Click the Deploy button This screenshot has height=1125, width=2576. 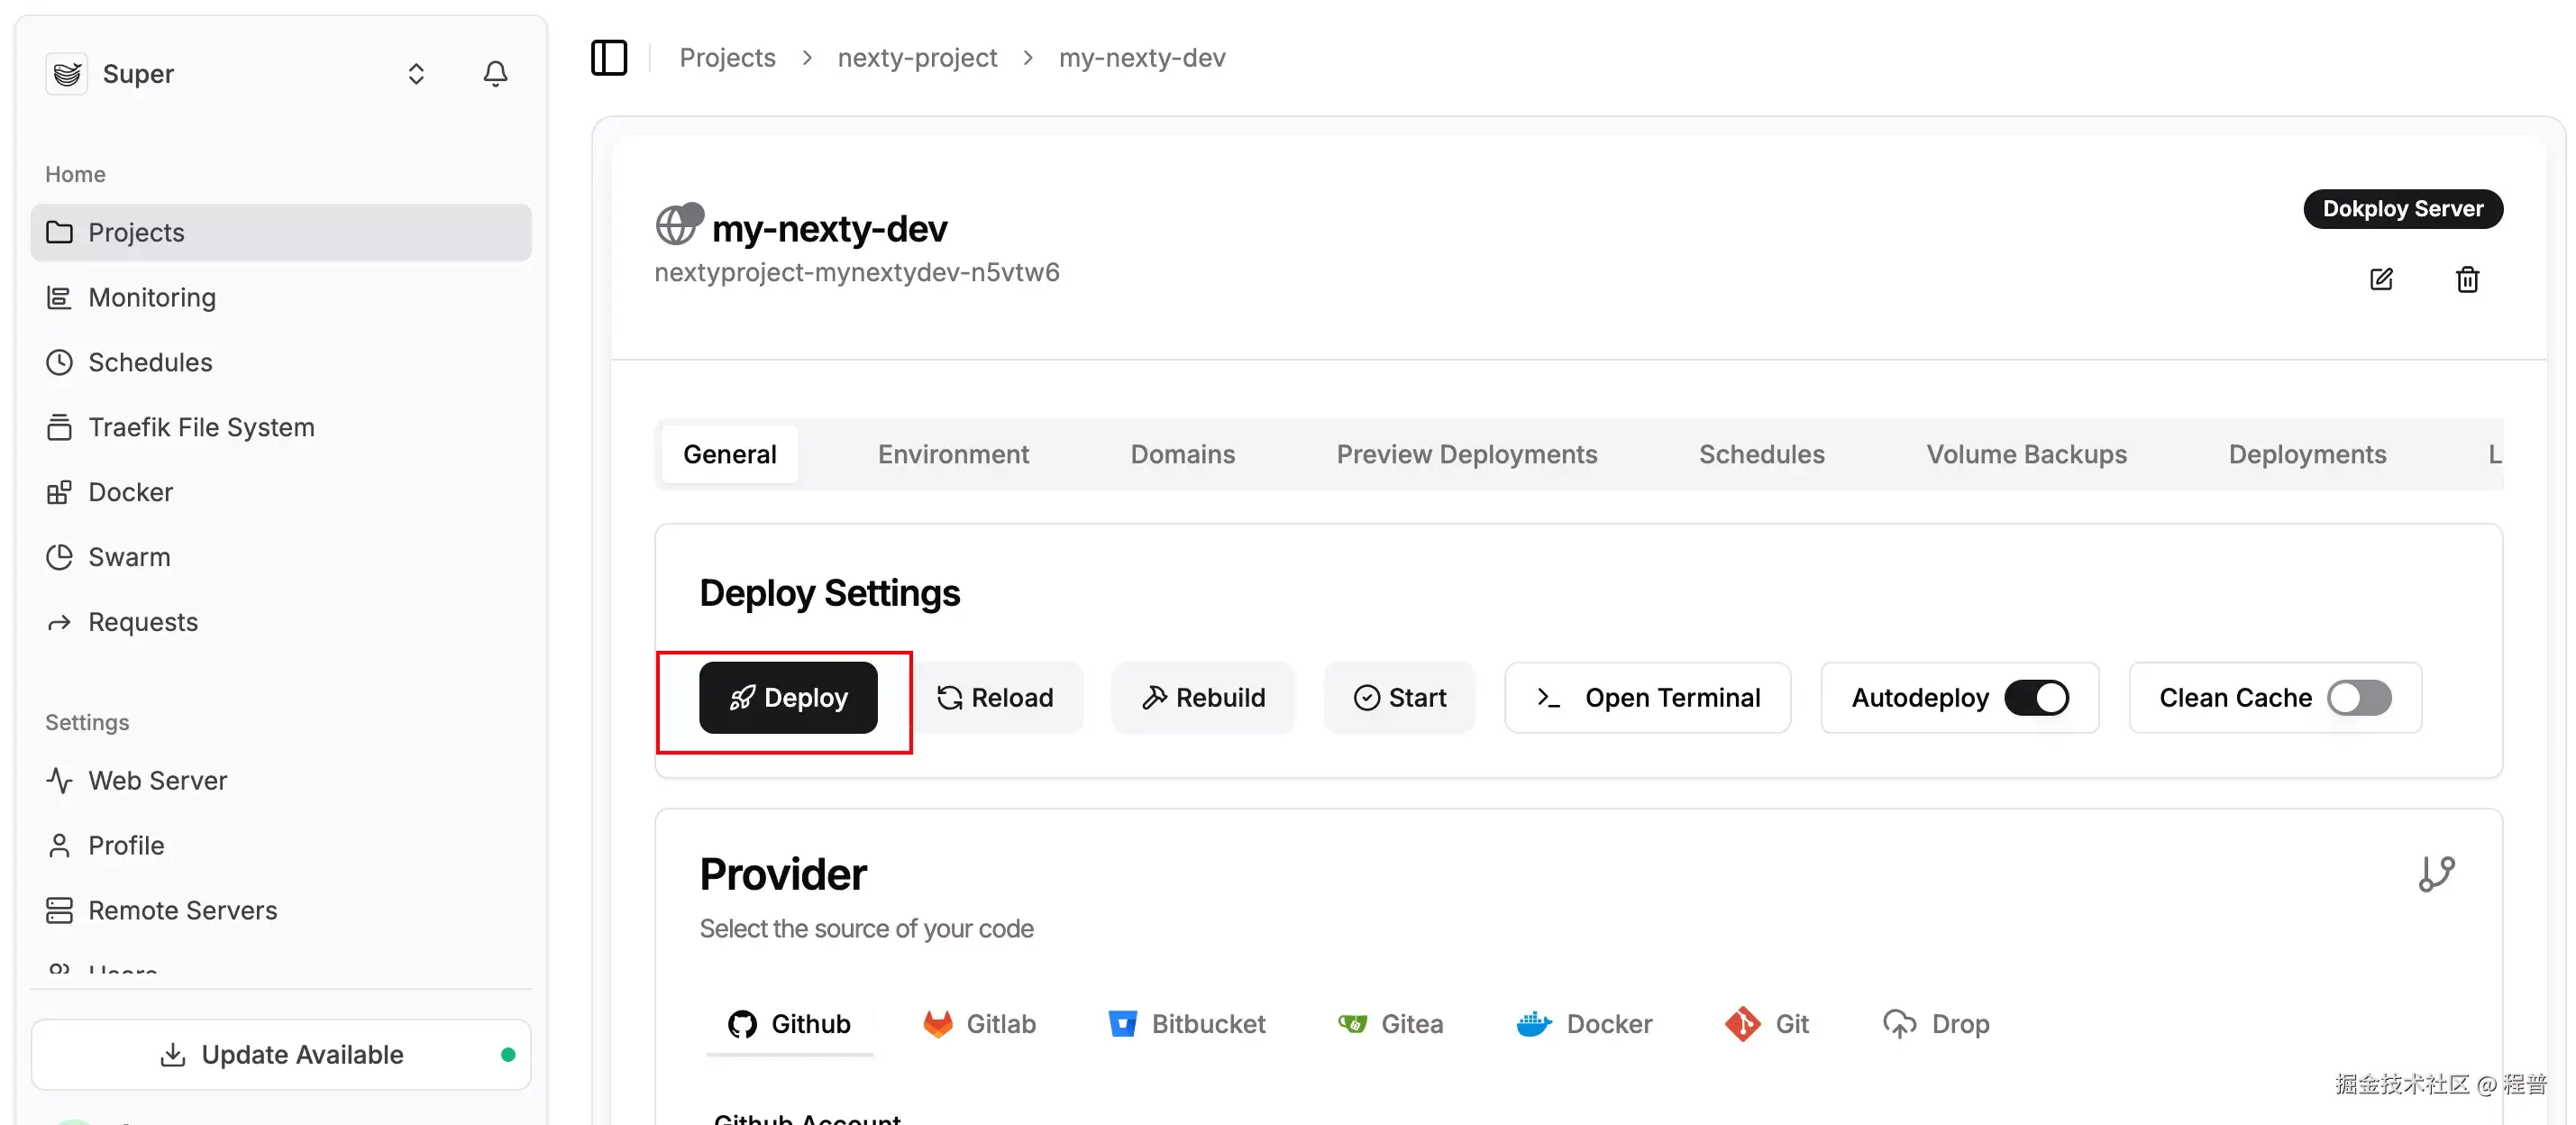(789, 697)
